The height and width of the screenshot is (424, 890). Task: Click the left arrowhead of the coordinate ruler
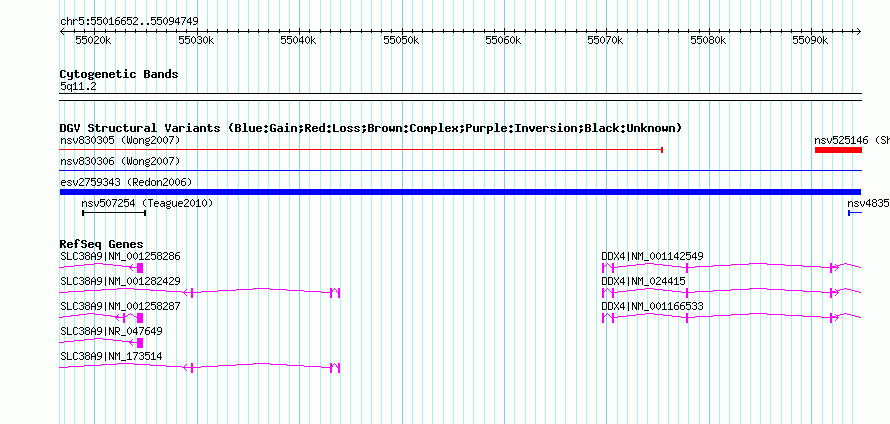point(62,32)
